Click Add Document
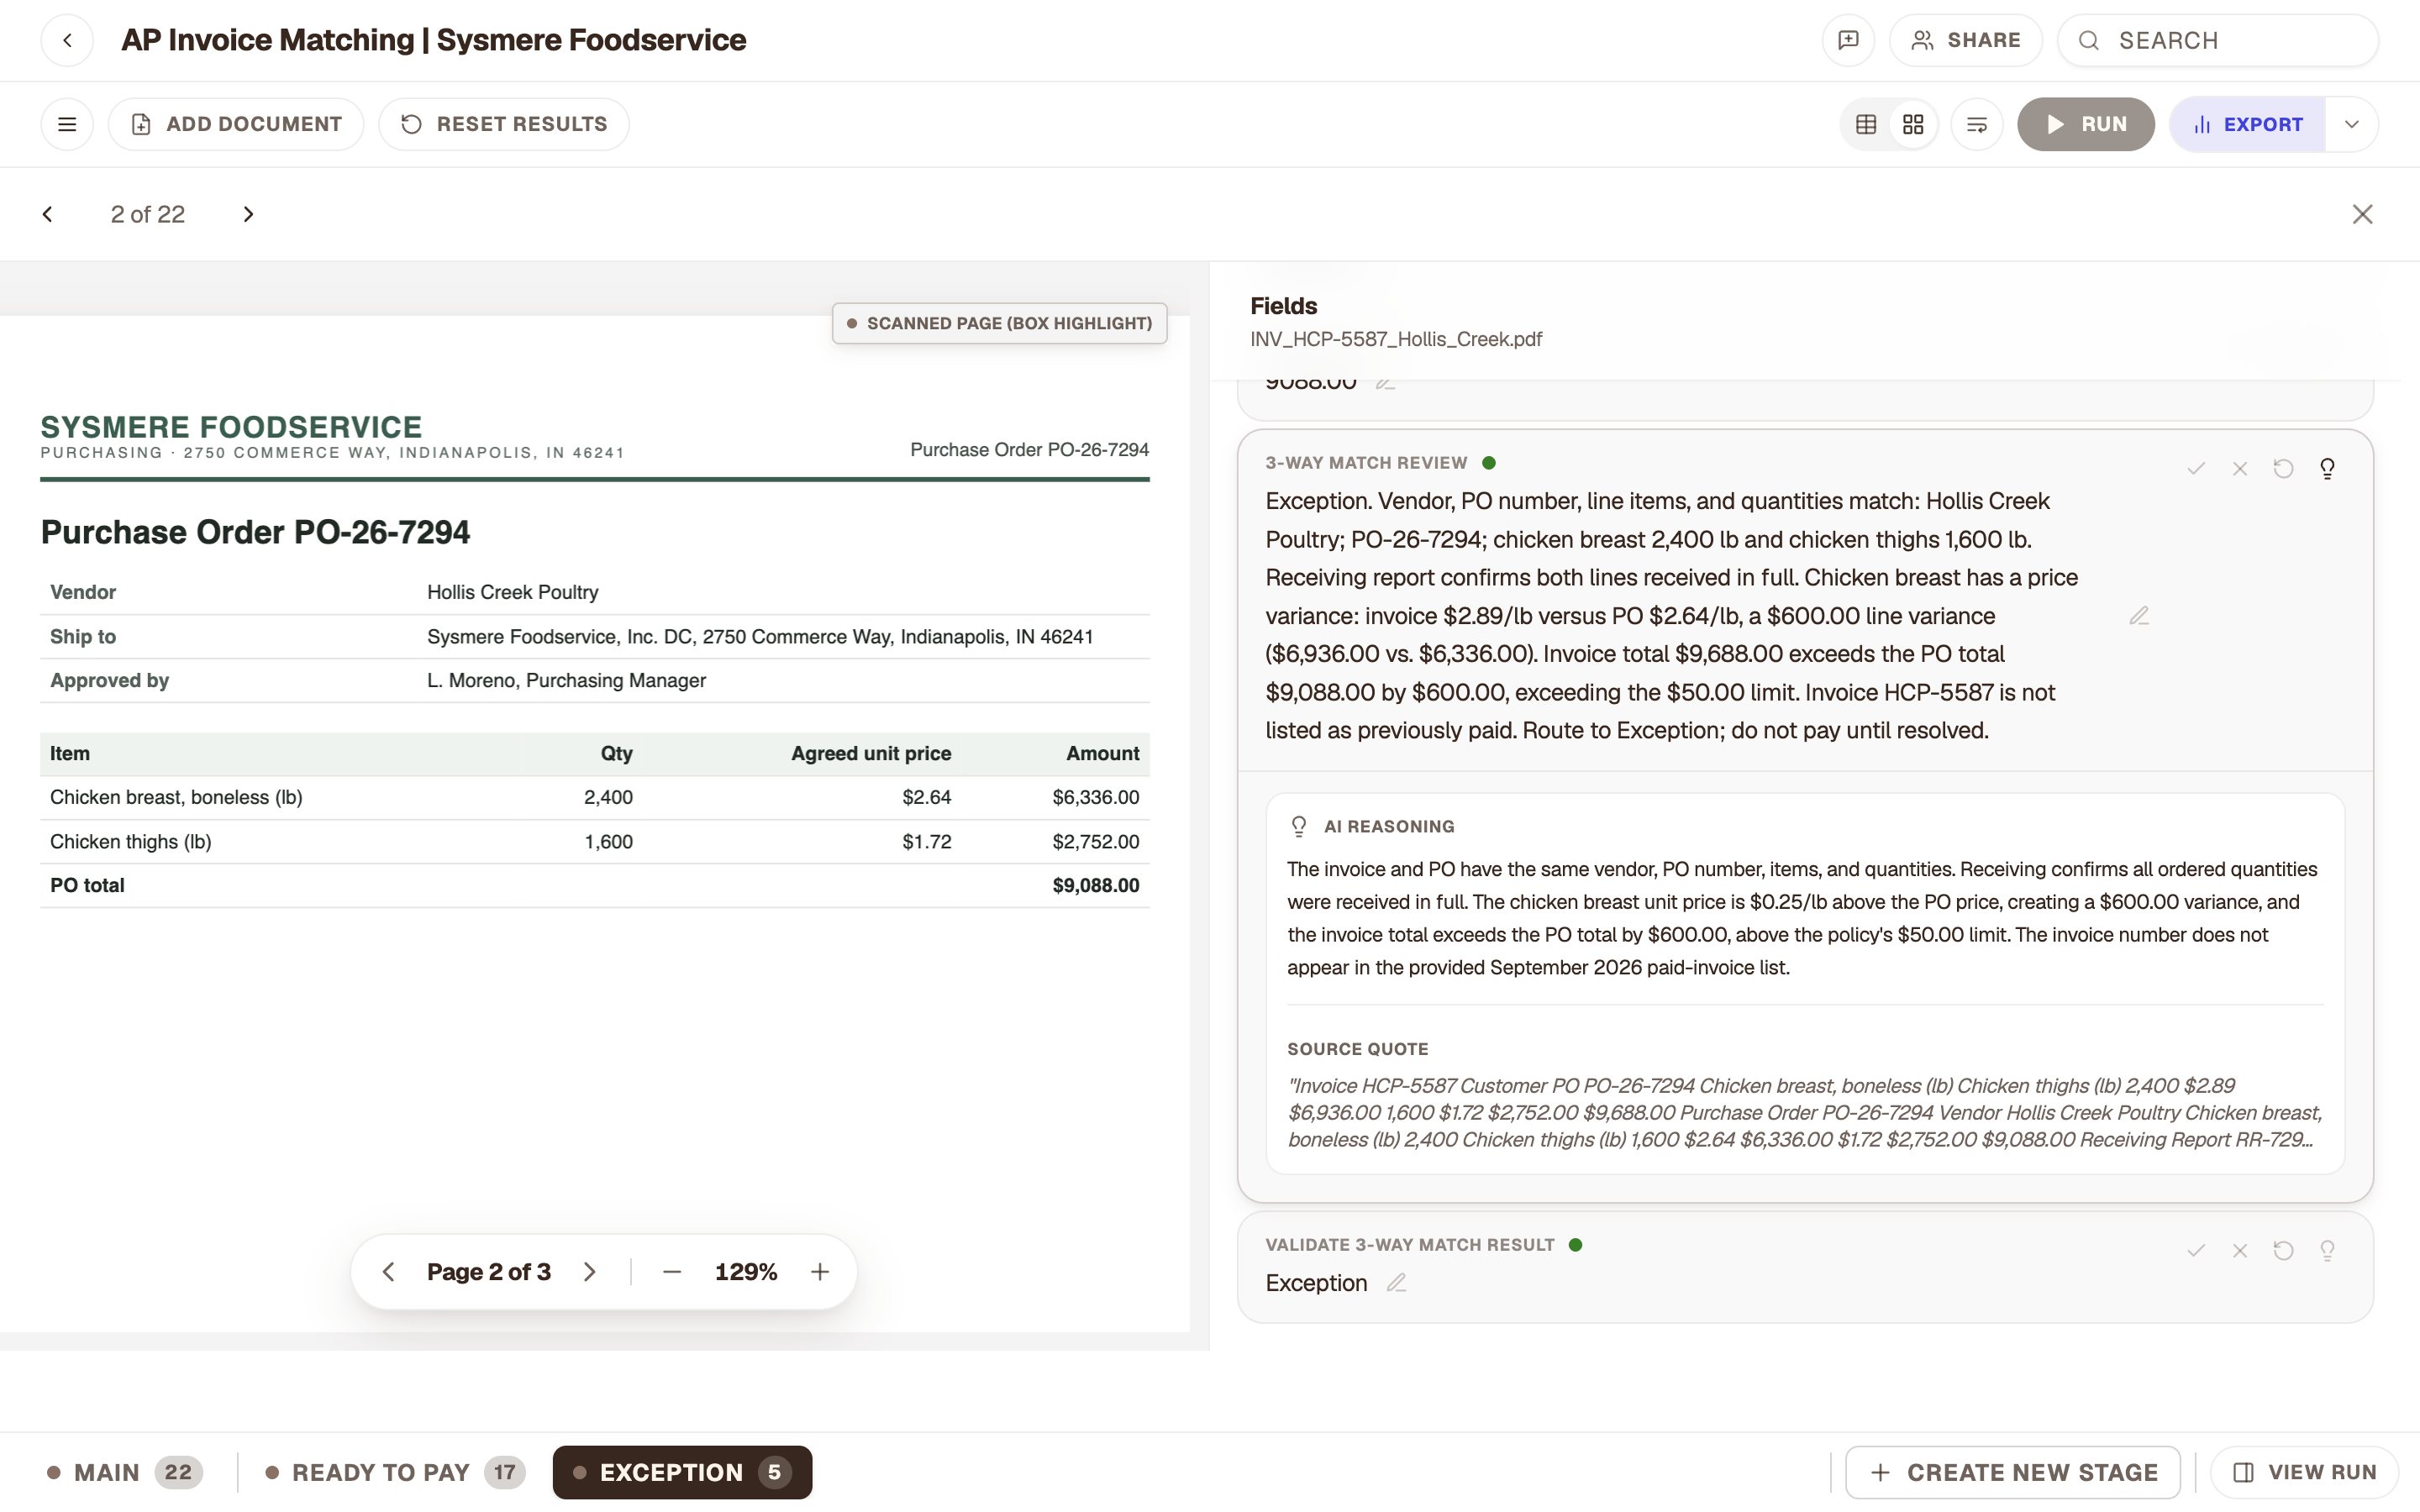Screen dimensions: 2420x1512 point(236,124)
